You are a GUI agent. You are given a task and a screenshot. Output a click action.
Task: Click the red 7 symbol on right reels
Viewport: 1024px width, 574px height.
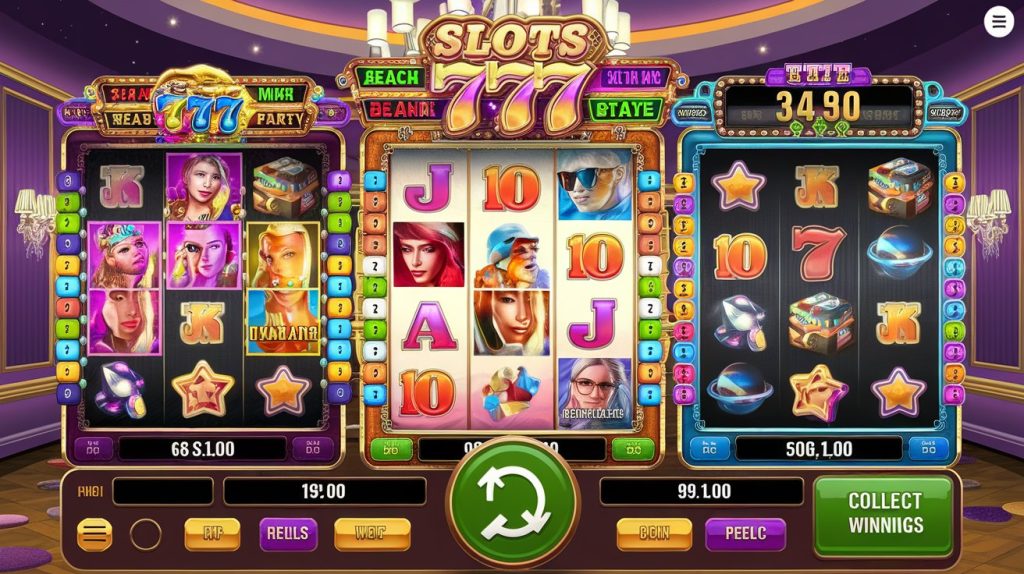coord(817,254)
